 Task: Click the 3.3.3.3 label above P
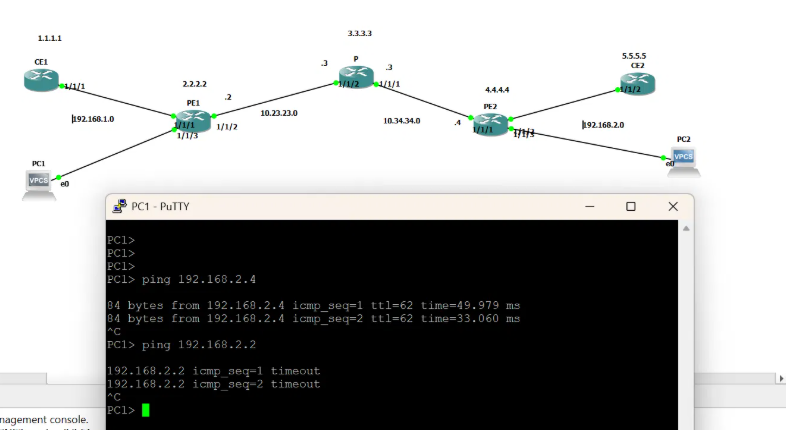pyautogui.click(x=360, y=34)
